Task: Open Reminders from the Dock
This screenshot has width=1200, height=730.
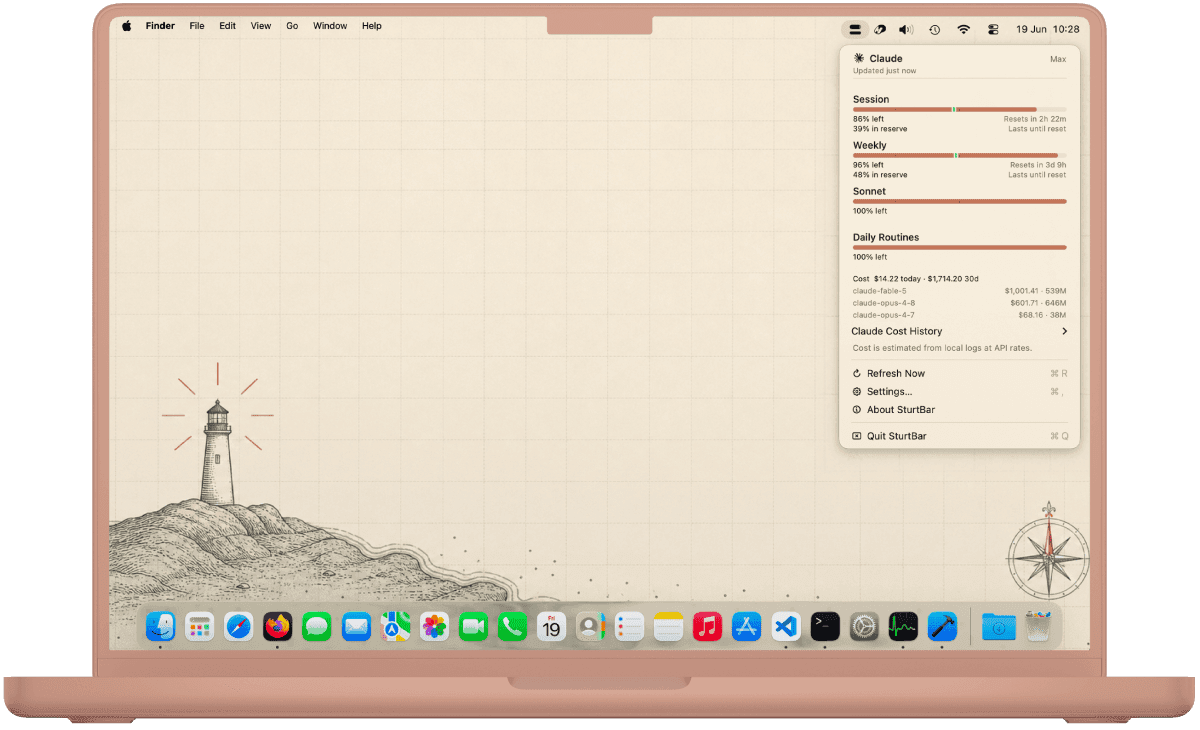Action: coord(629,627)
